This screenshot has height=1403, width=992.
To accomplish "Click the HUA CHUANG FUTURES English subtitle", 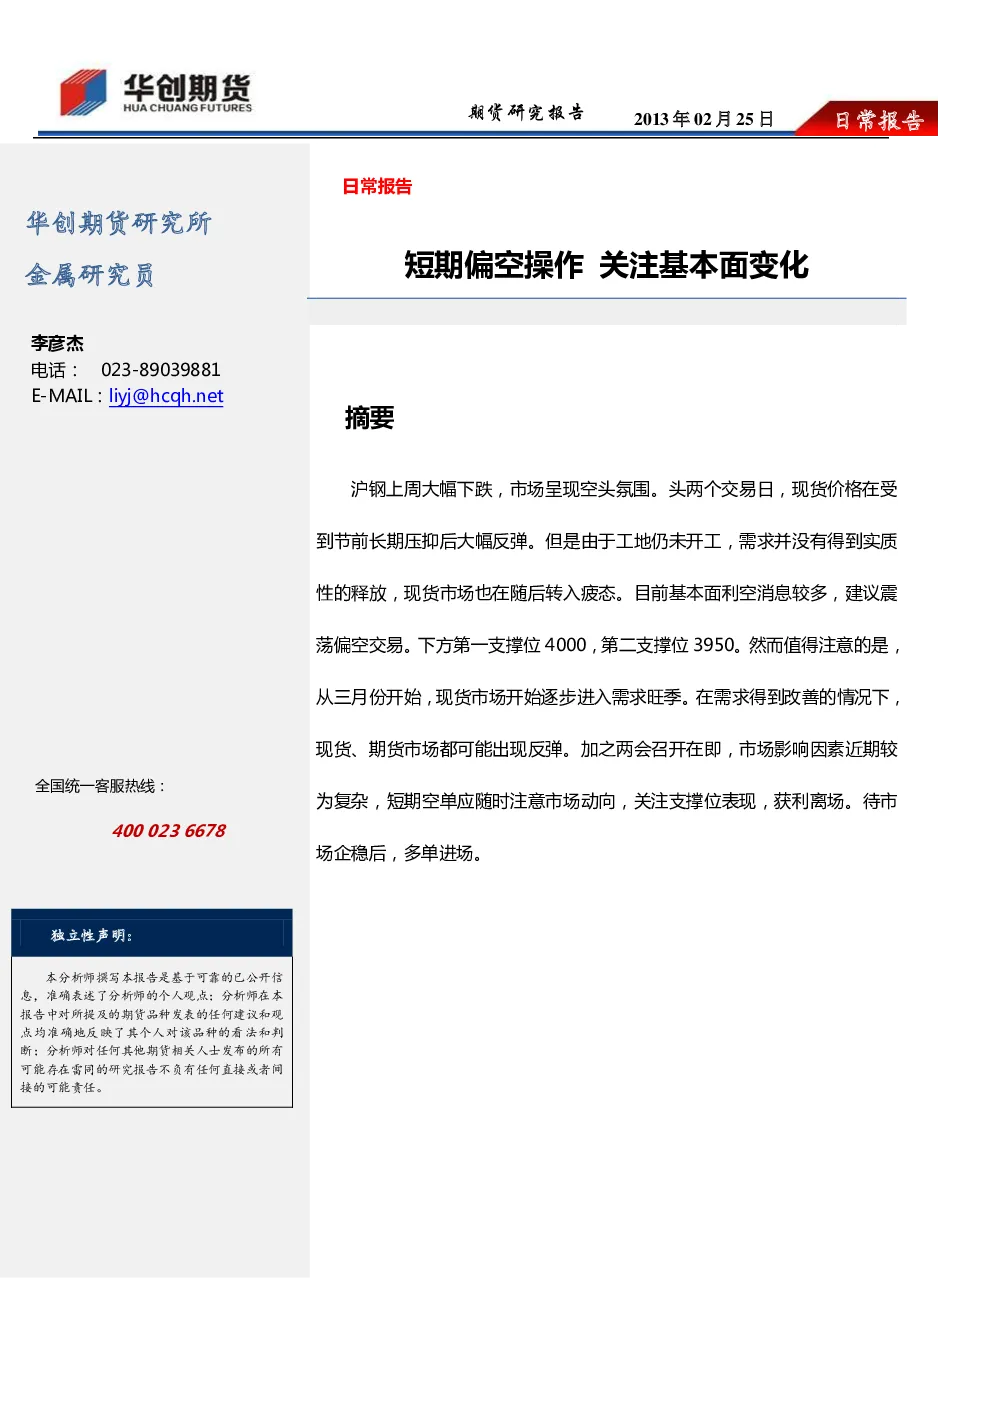I will coord(188,108).
